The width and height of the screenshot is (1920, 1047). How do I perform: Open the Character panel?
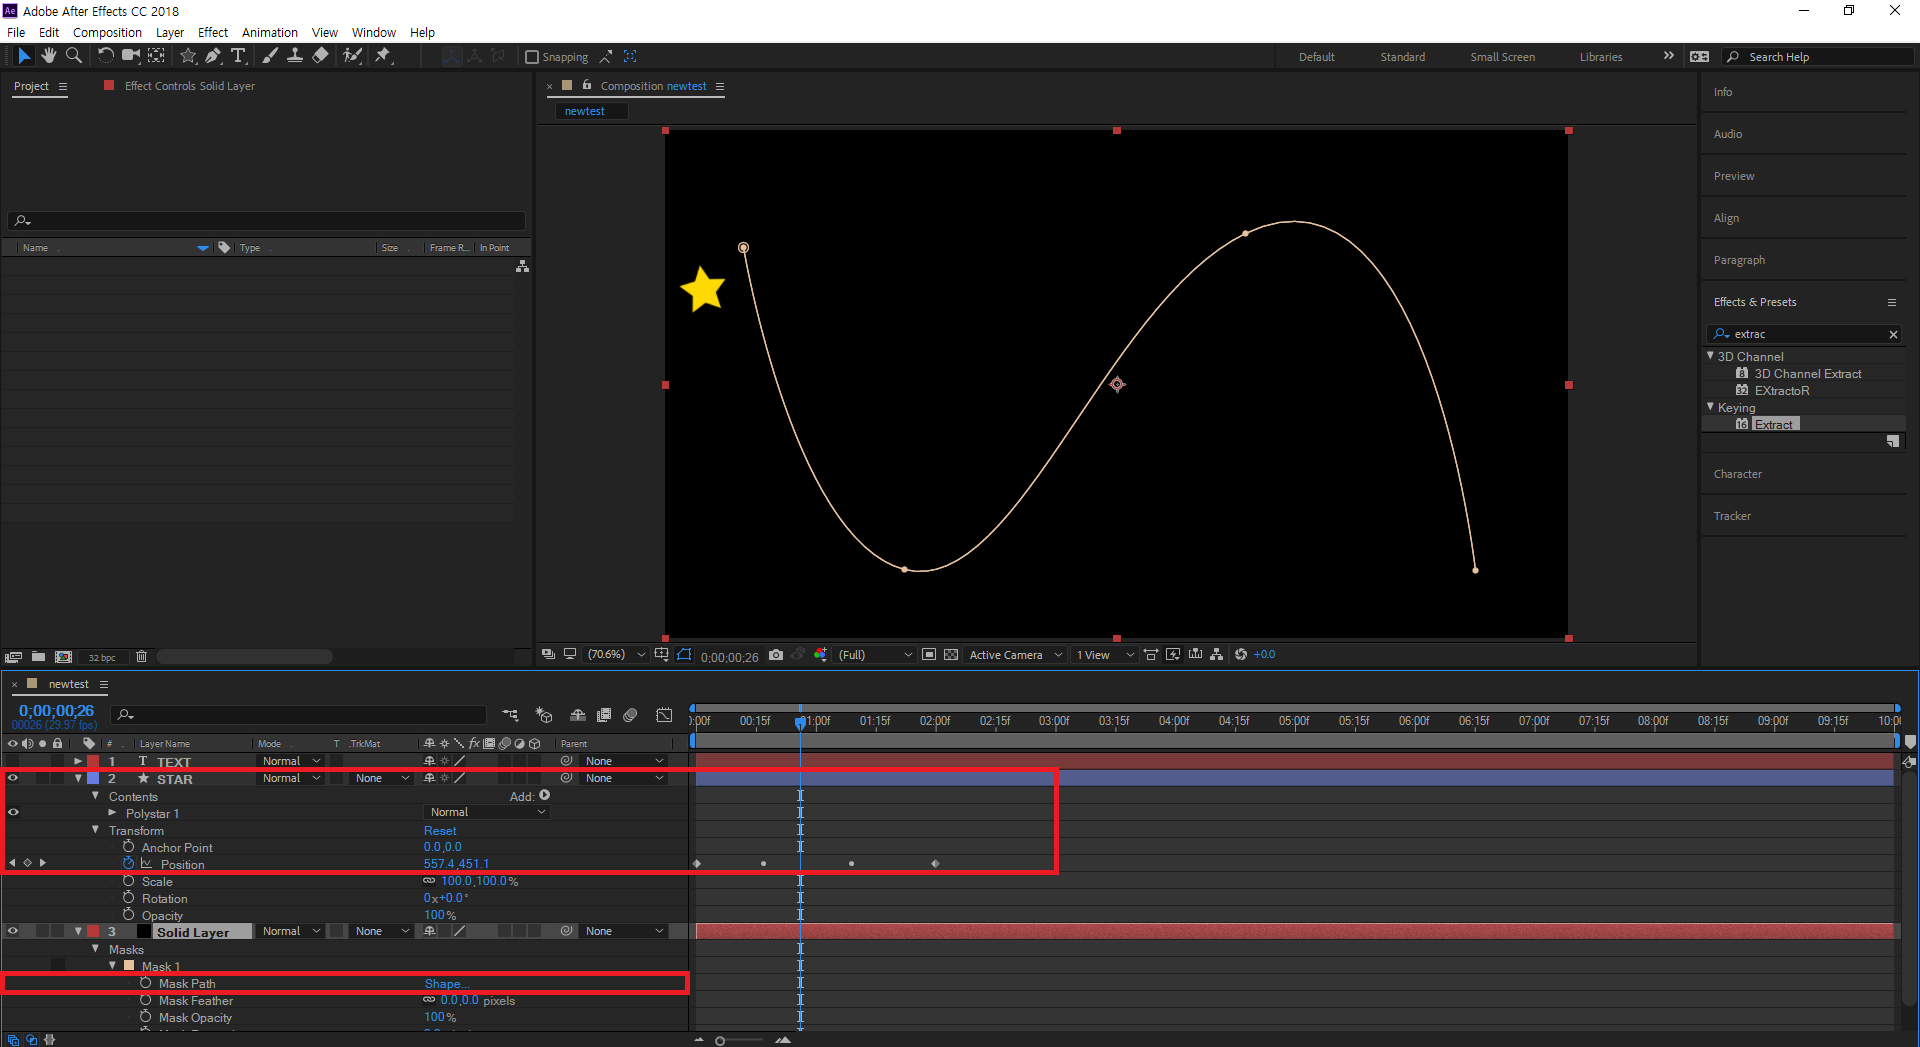point(1738,474)
